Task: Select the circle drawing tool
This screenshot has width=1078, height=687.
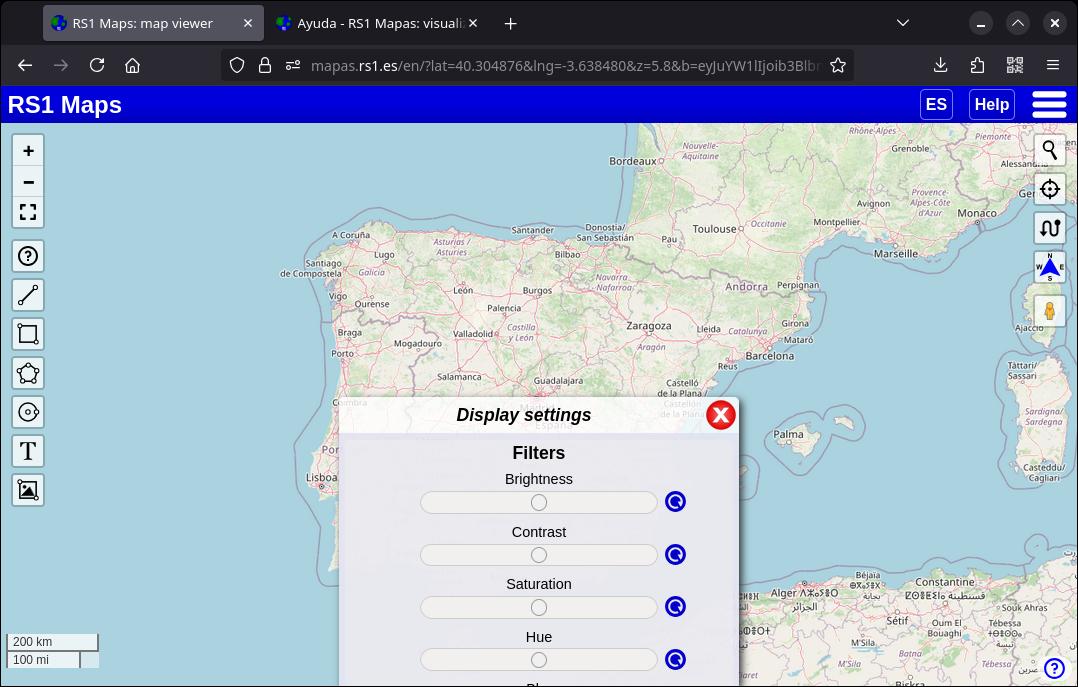Action: click(x=28, y=412)
